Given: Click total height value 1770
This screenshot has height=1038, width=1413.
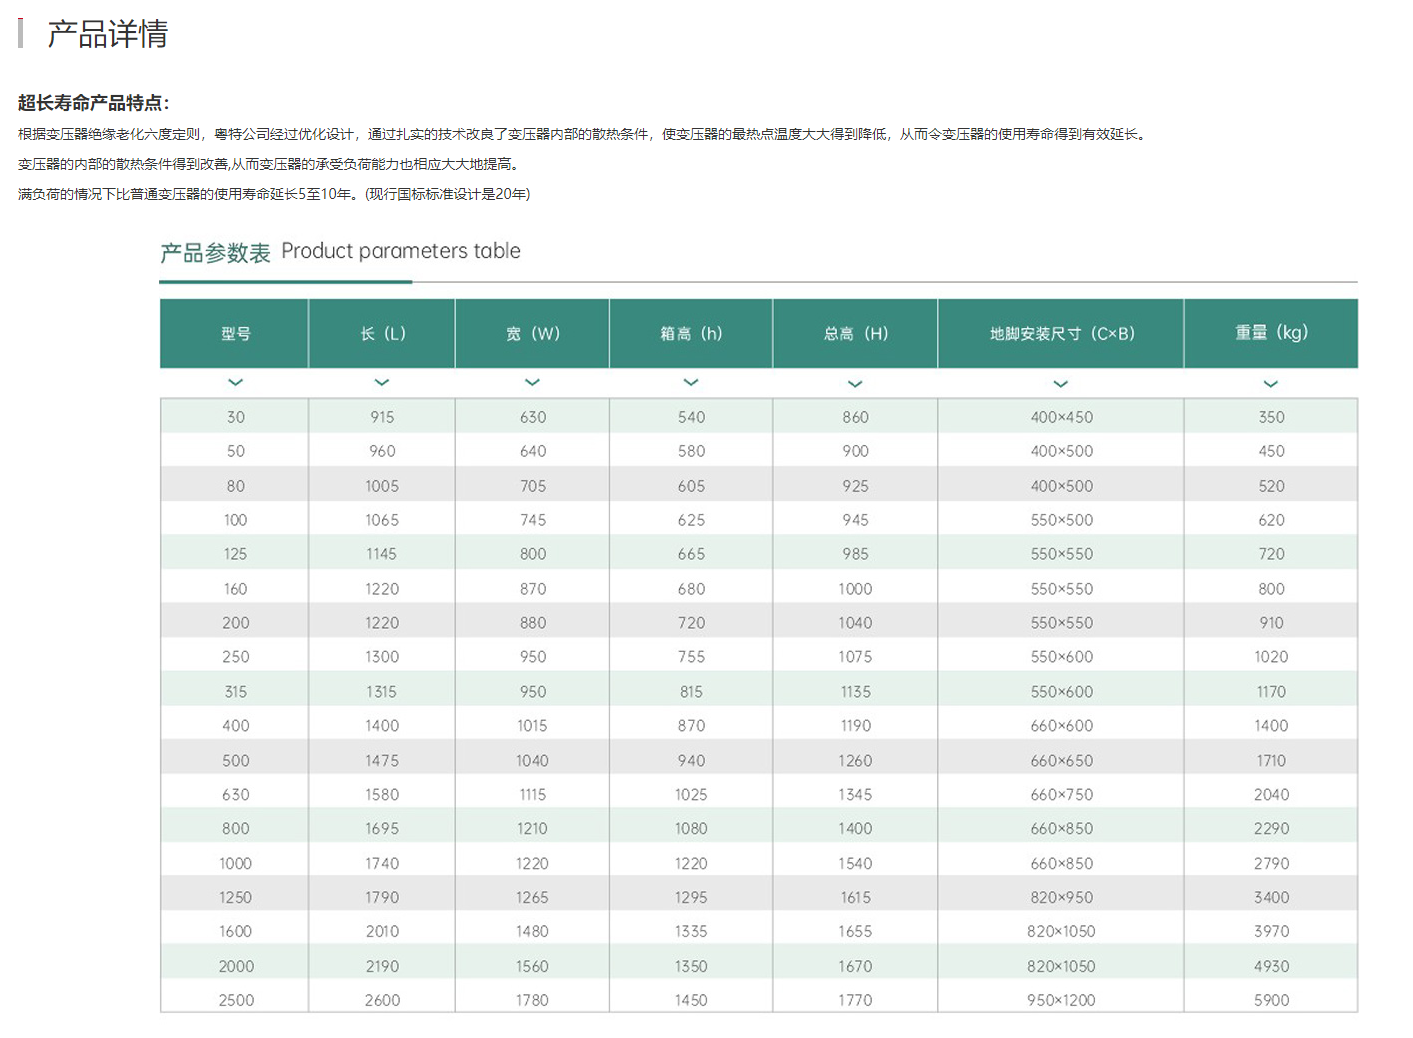Looking at the screenshot, I should [855, 1000].
